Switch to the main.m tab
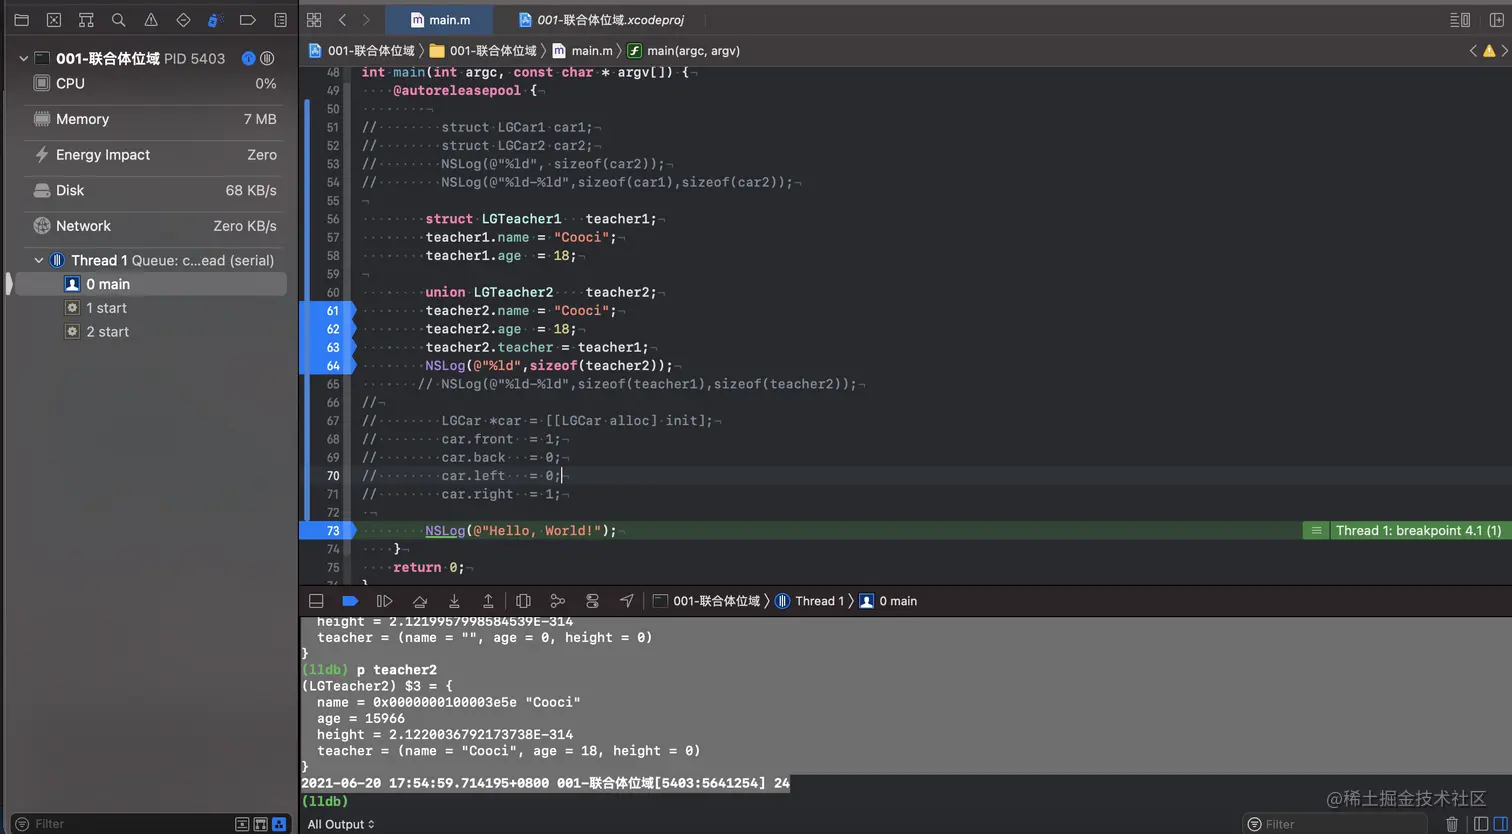Image resolution: width=1512 pixels, height=834 pixels. [440, 20]
